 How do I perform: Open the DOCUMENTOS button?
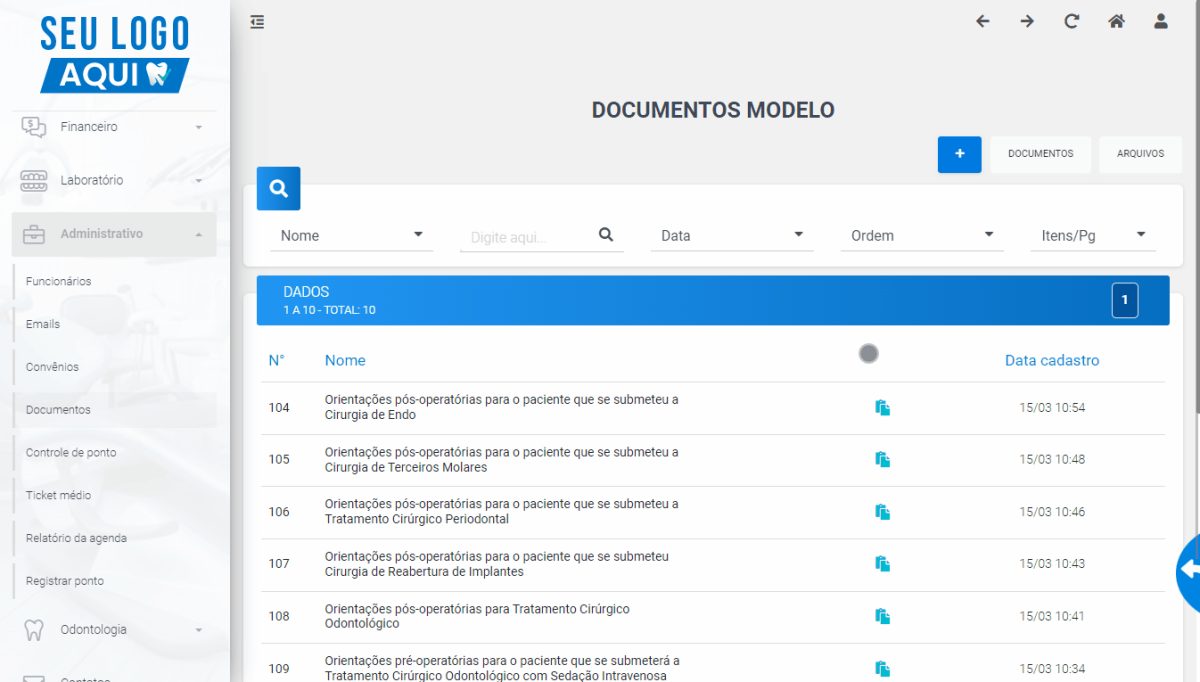point(1041,154)
